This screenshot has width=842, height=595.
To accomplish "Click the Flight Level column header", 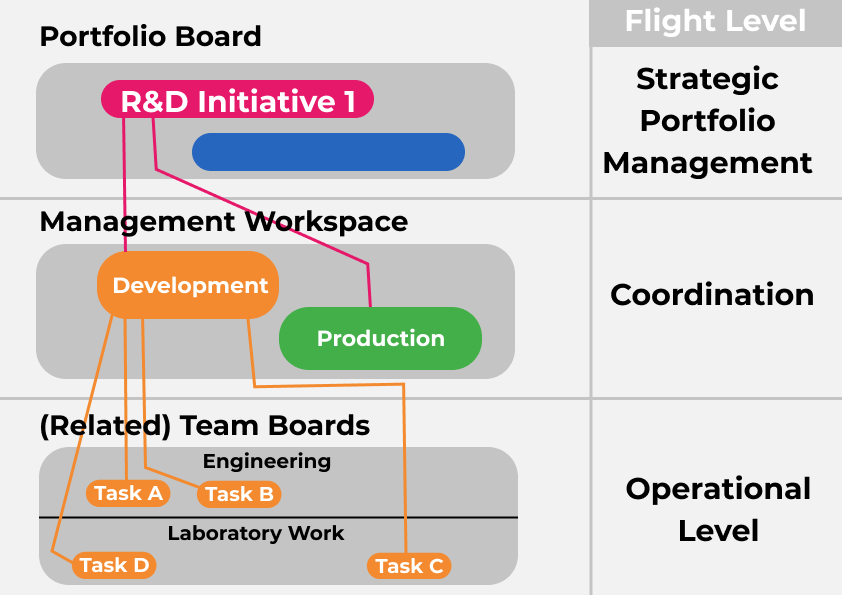I will coord(715,23).
